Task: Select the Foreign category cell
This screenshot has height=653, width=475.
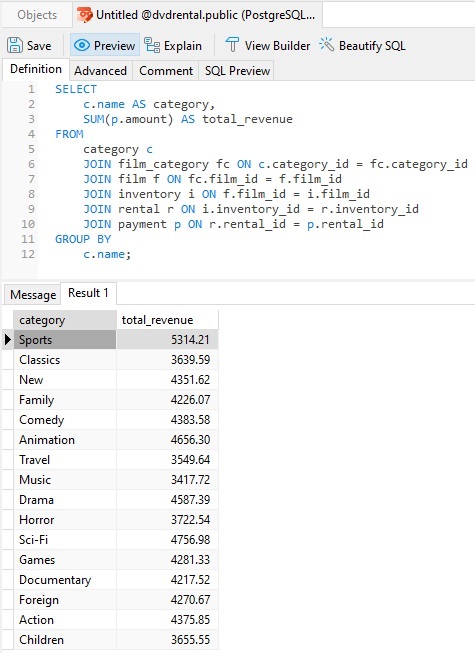Action: point(65,599)
